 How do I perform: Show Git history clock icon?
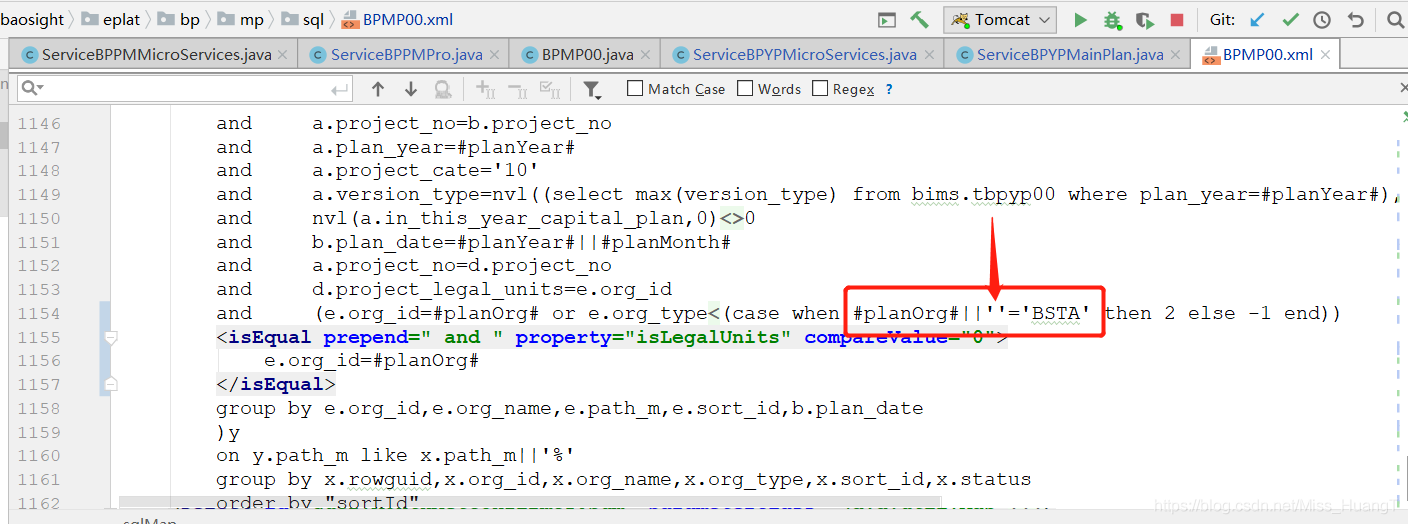pos(1322,19)
